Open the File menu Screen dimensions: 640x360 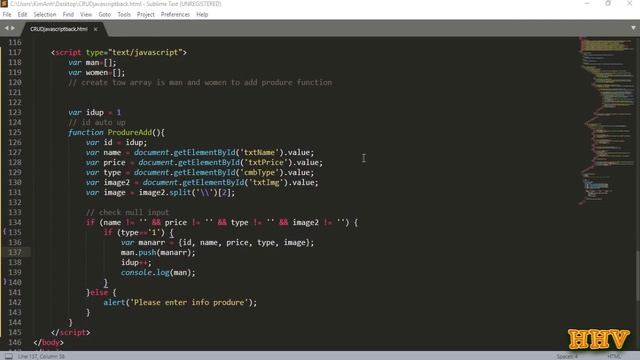pyautogui.click(x=7, y=14)
